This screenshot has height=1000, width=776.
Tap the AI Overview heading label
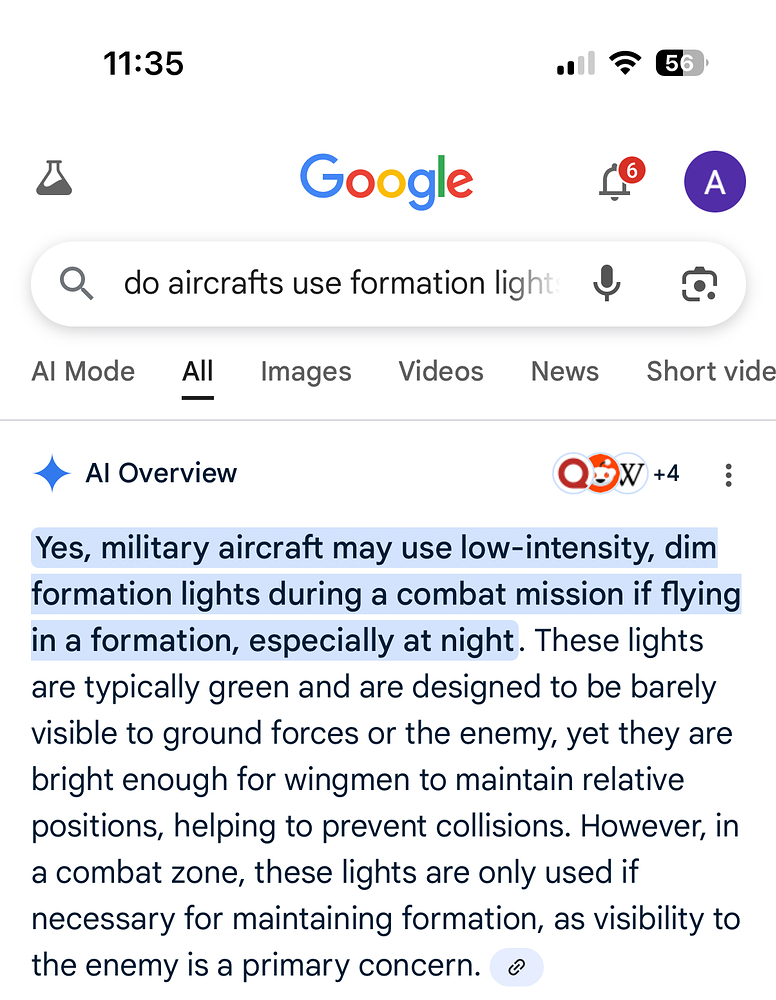point(161,473)
